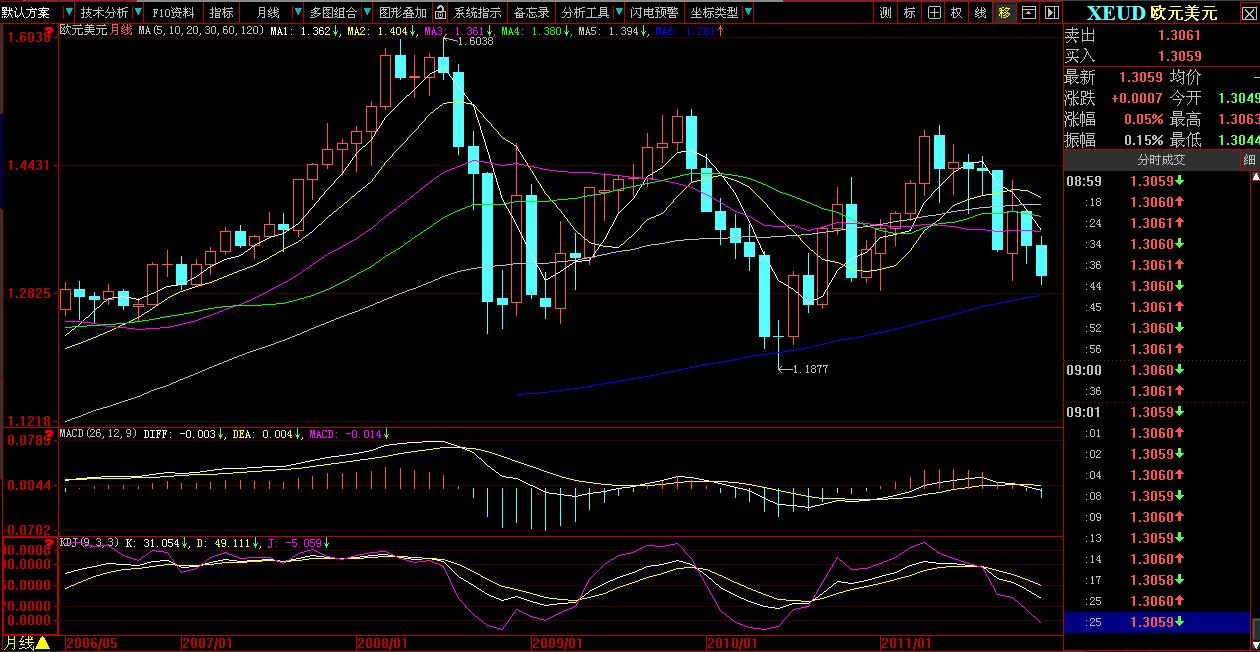Click the 买入 price 1.3059
The width and height of the screenshot is (1260, 652).
(x=1181, y=56)
